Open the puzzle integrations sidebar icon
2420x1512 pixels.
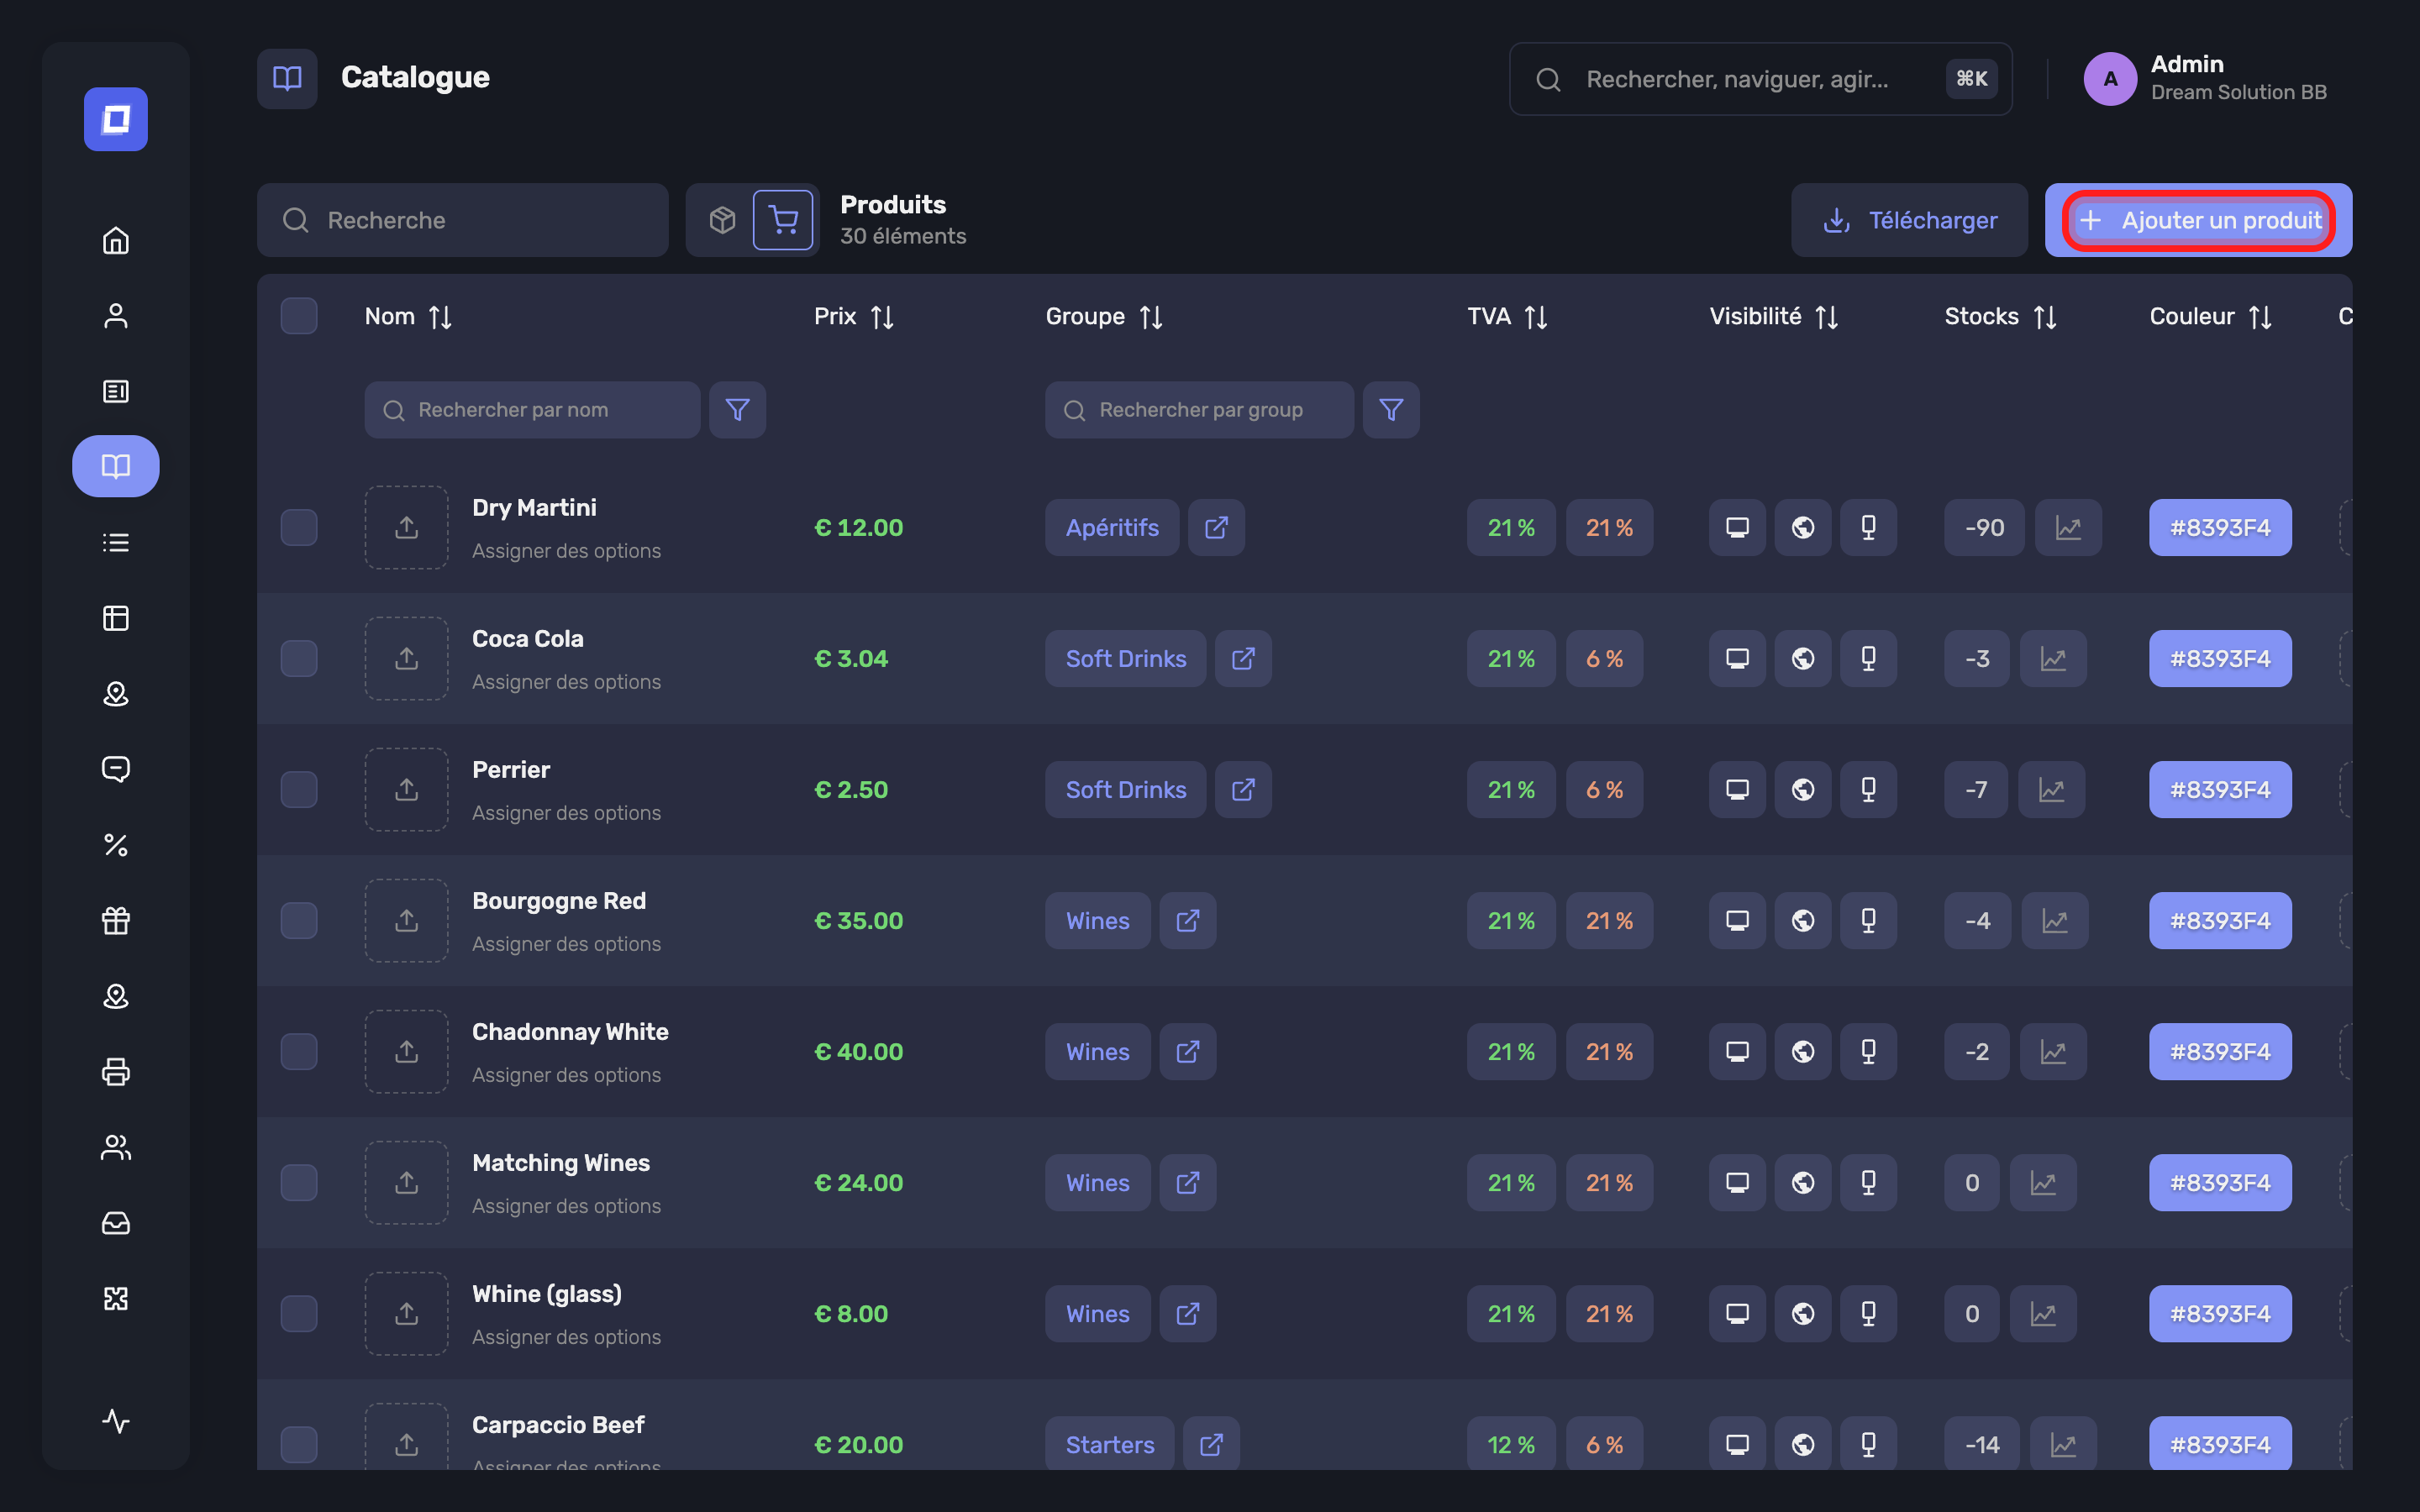(x=116, y=1298)
